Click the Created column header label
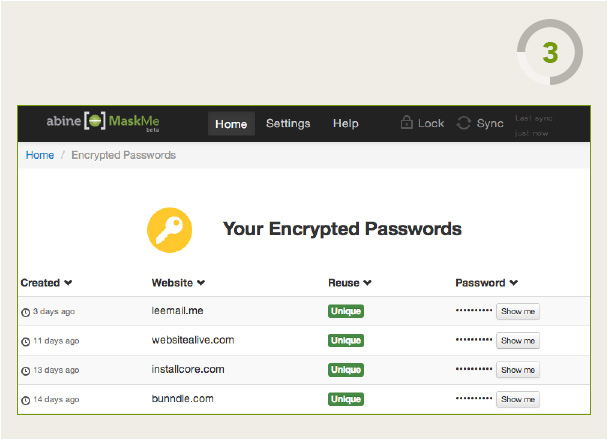The width and height of the screenshot is (608, 440). pos(40,283)
